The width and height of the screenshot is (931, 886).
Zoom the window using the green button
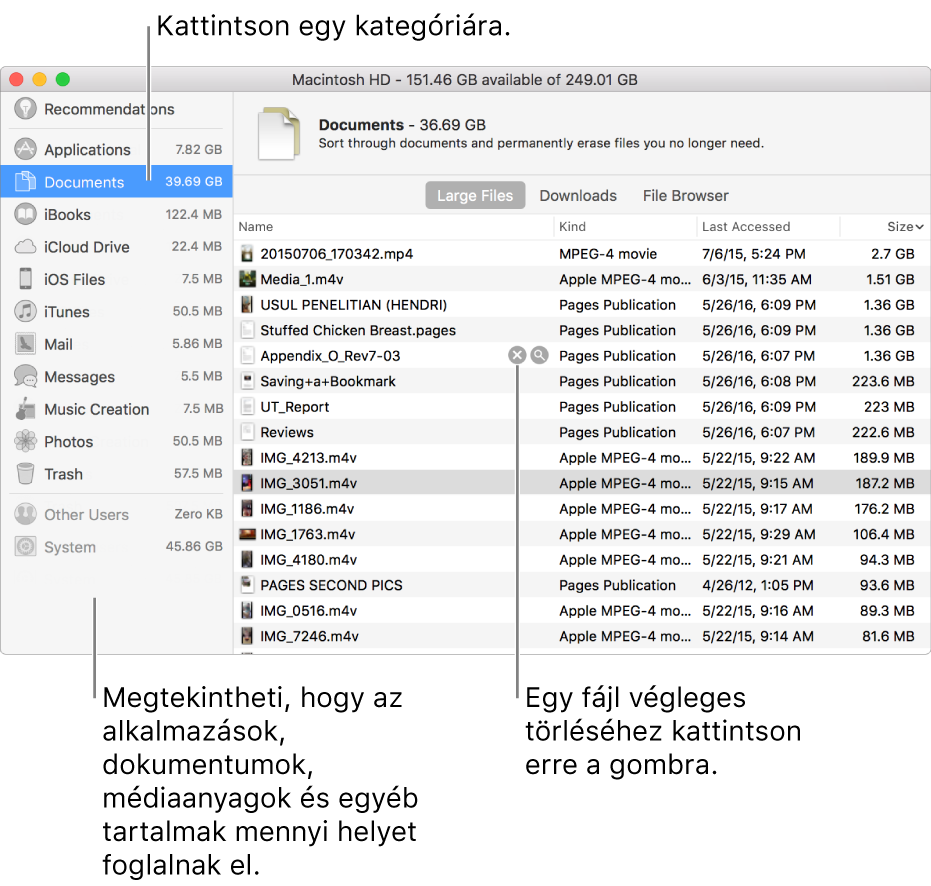(62, 80)
